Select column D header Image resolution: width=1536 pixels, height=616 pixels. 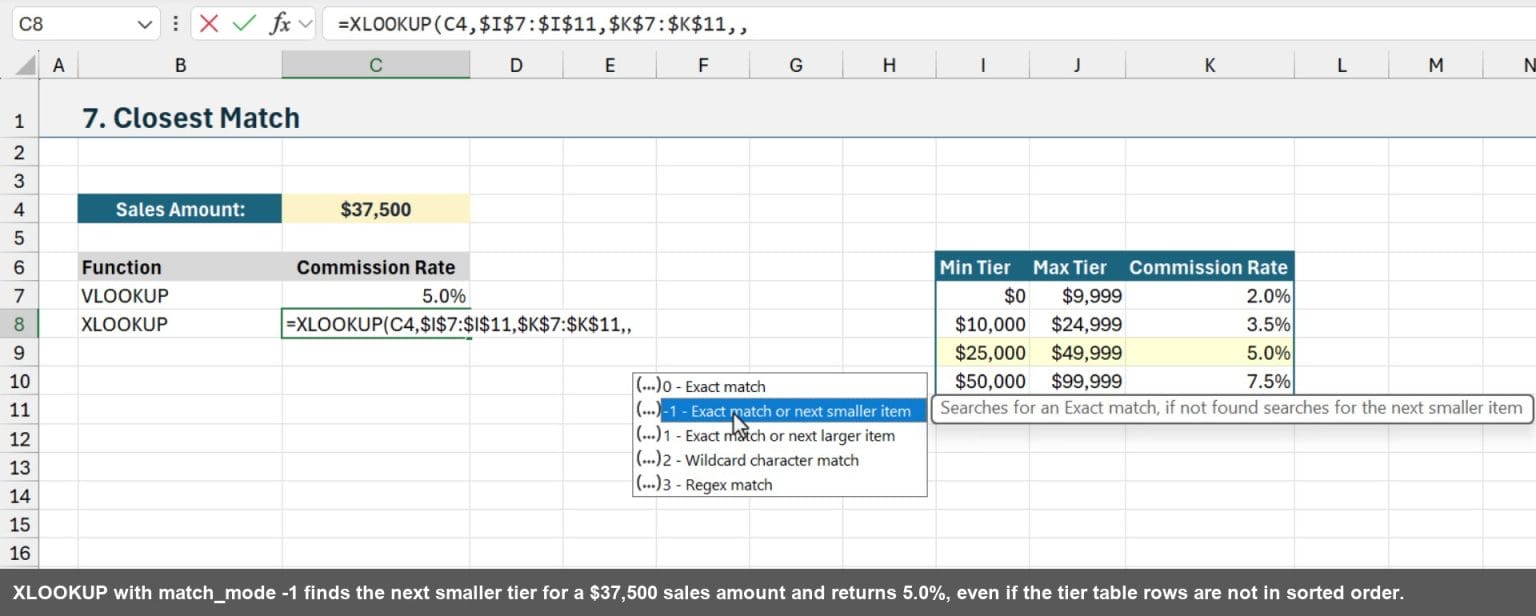(x=516, y=65)
